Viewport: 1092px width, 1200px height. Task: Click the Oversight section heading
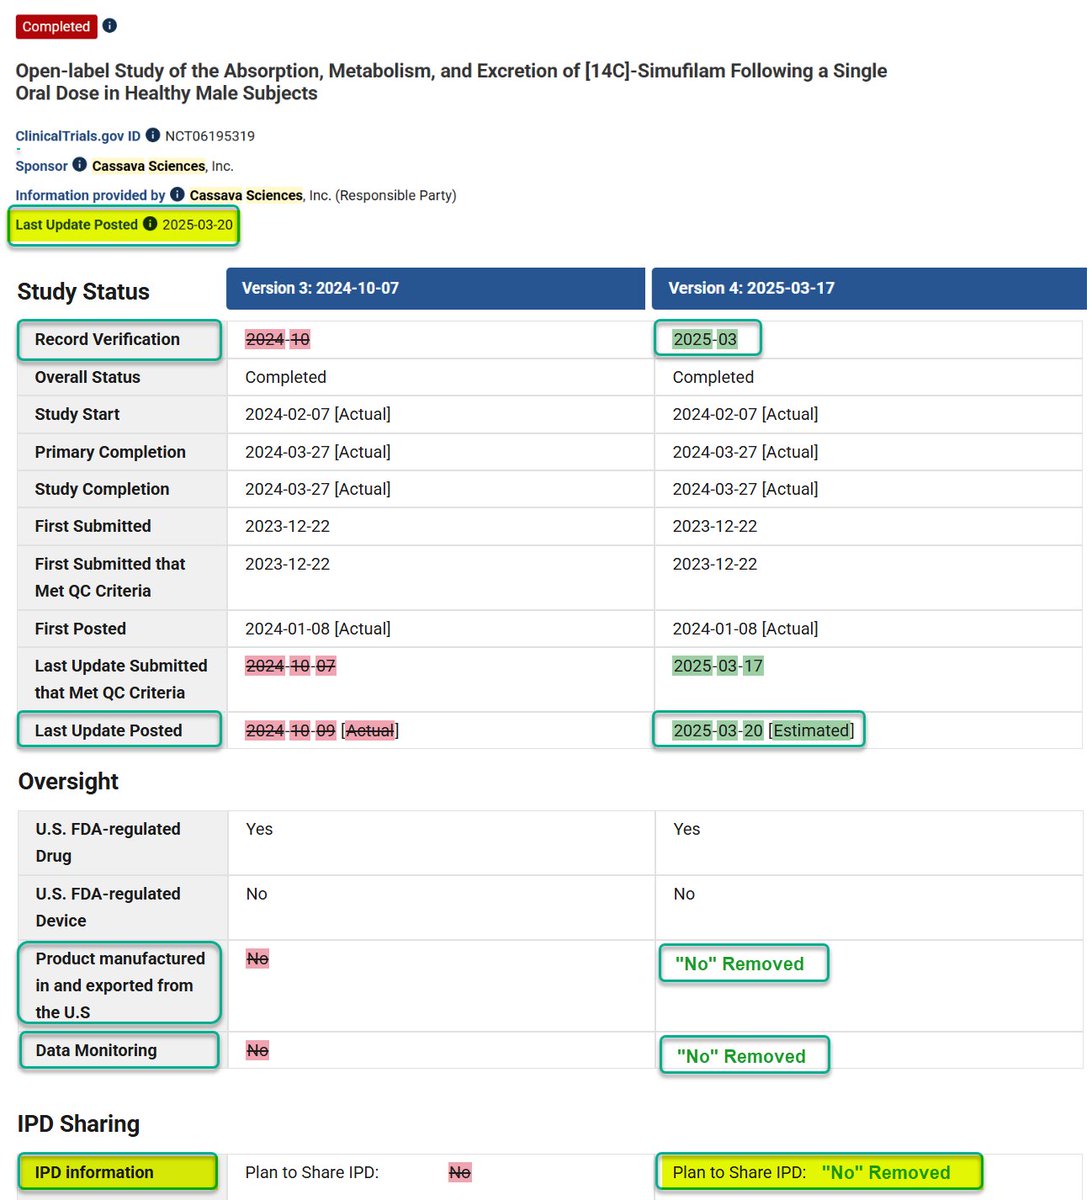tap(68, 781)
